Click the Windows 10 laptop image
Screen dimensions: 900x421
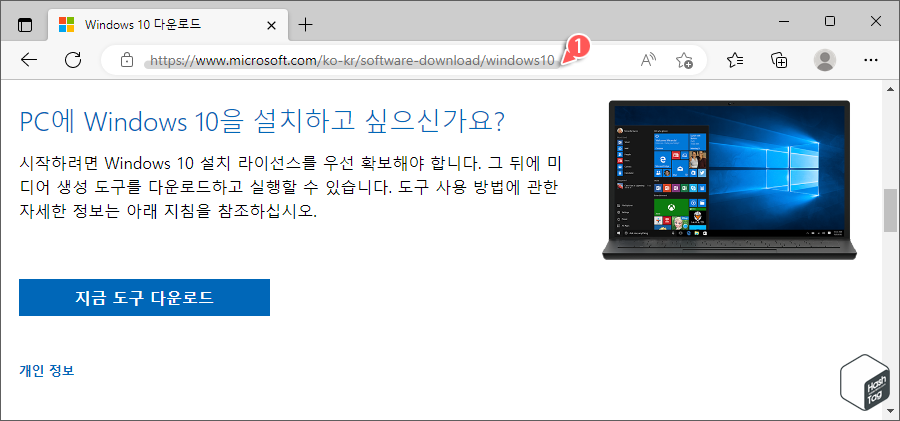coord(729,180)
